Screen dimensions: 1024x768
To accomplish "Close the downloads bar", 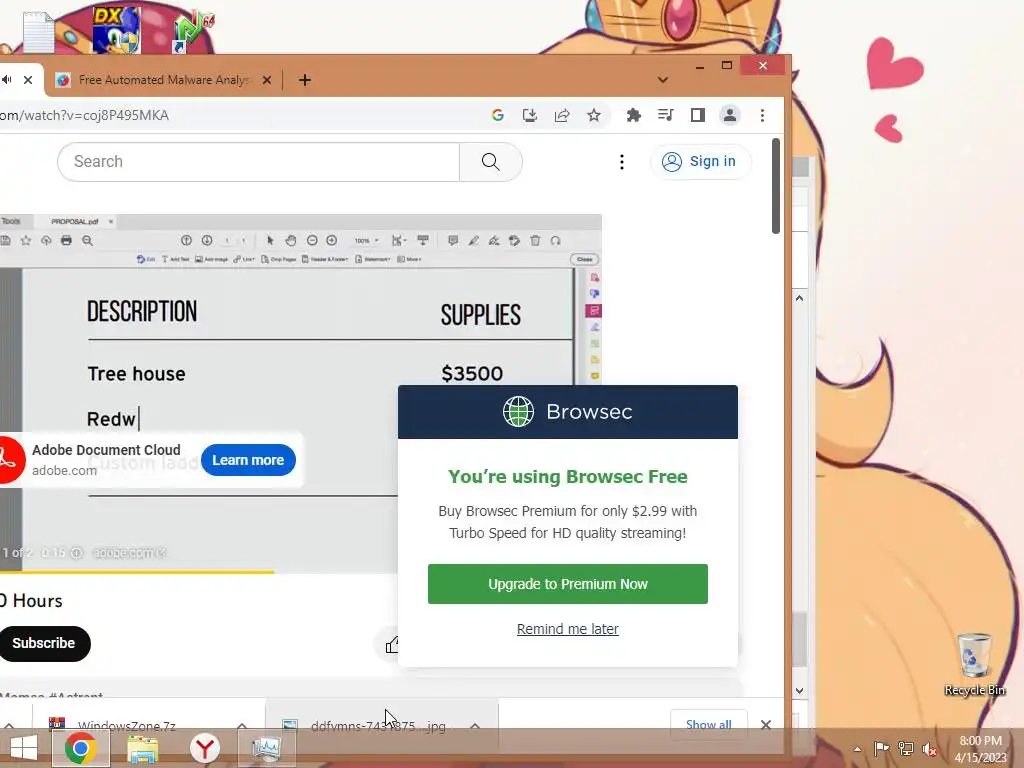I will pos(766,725).
